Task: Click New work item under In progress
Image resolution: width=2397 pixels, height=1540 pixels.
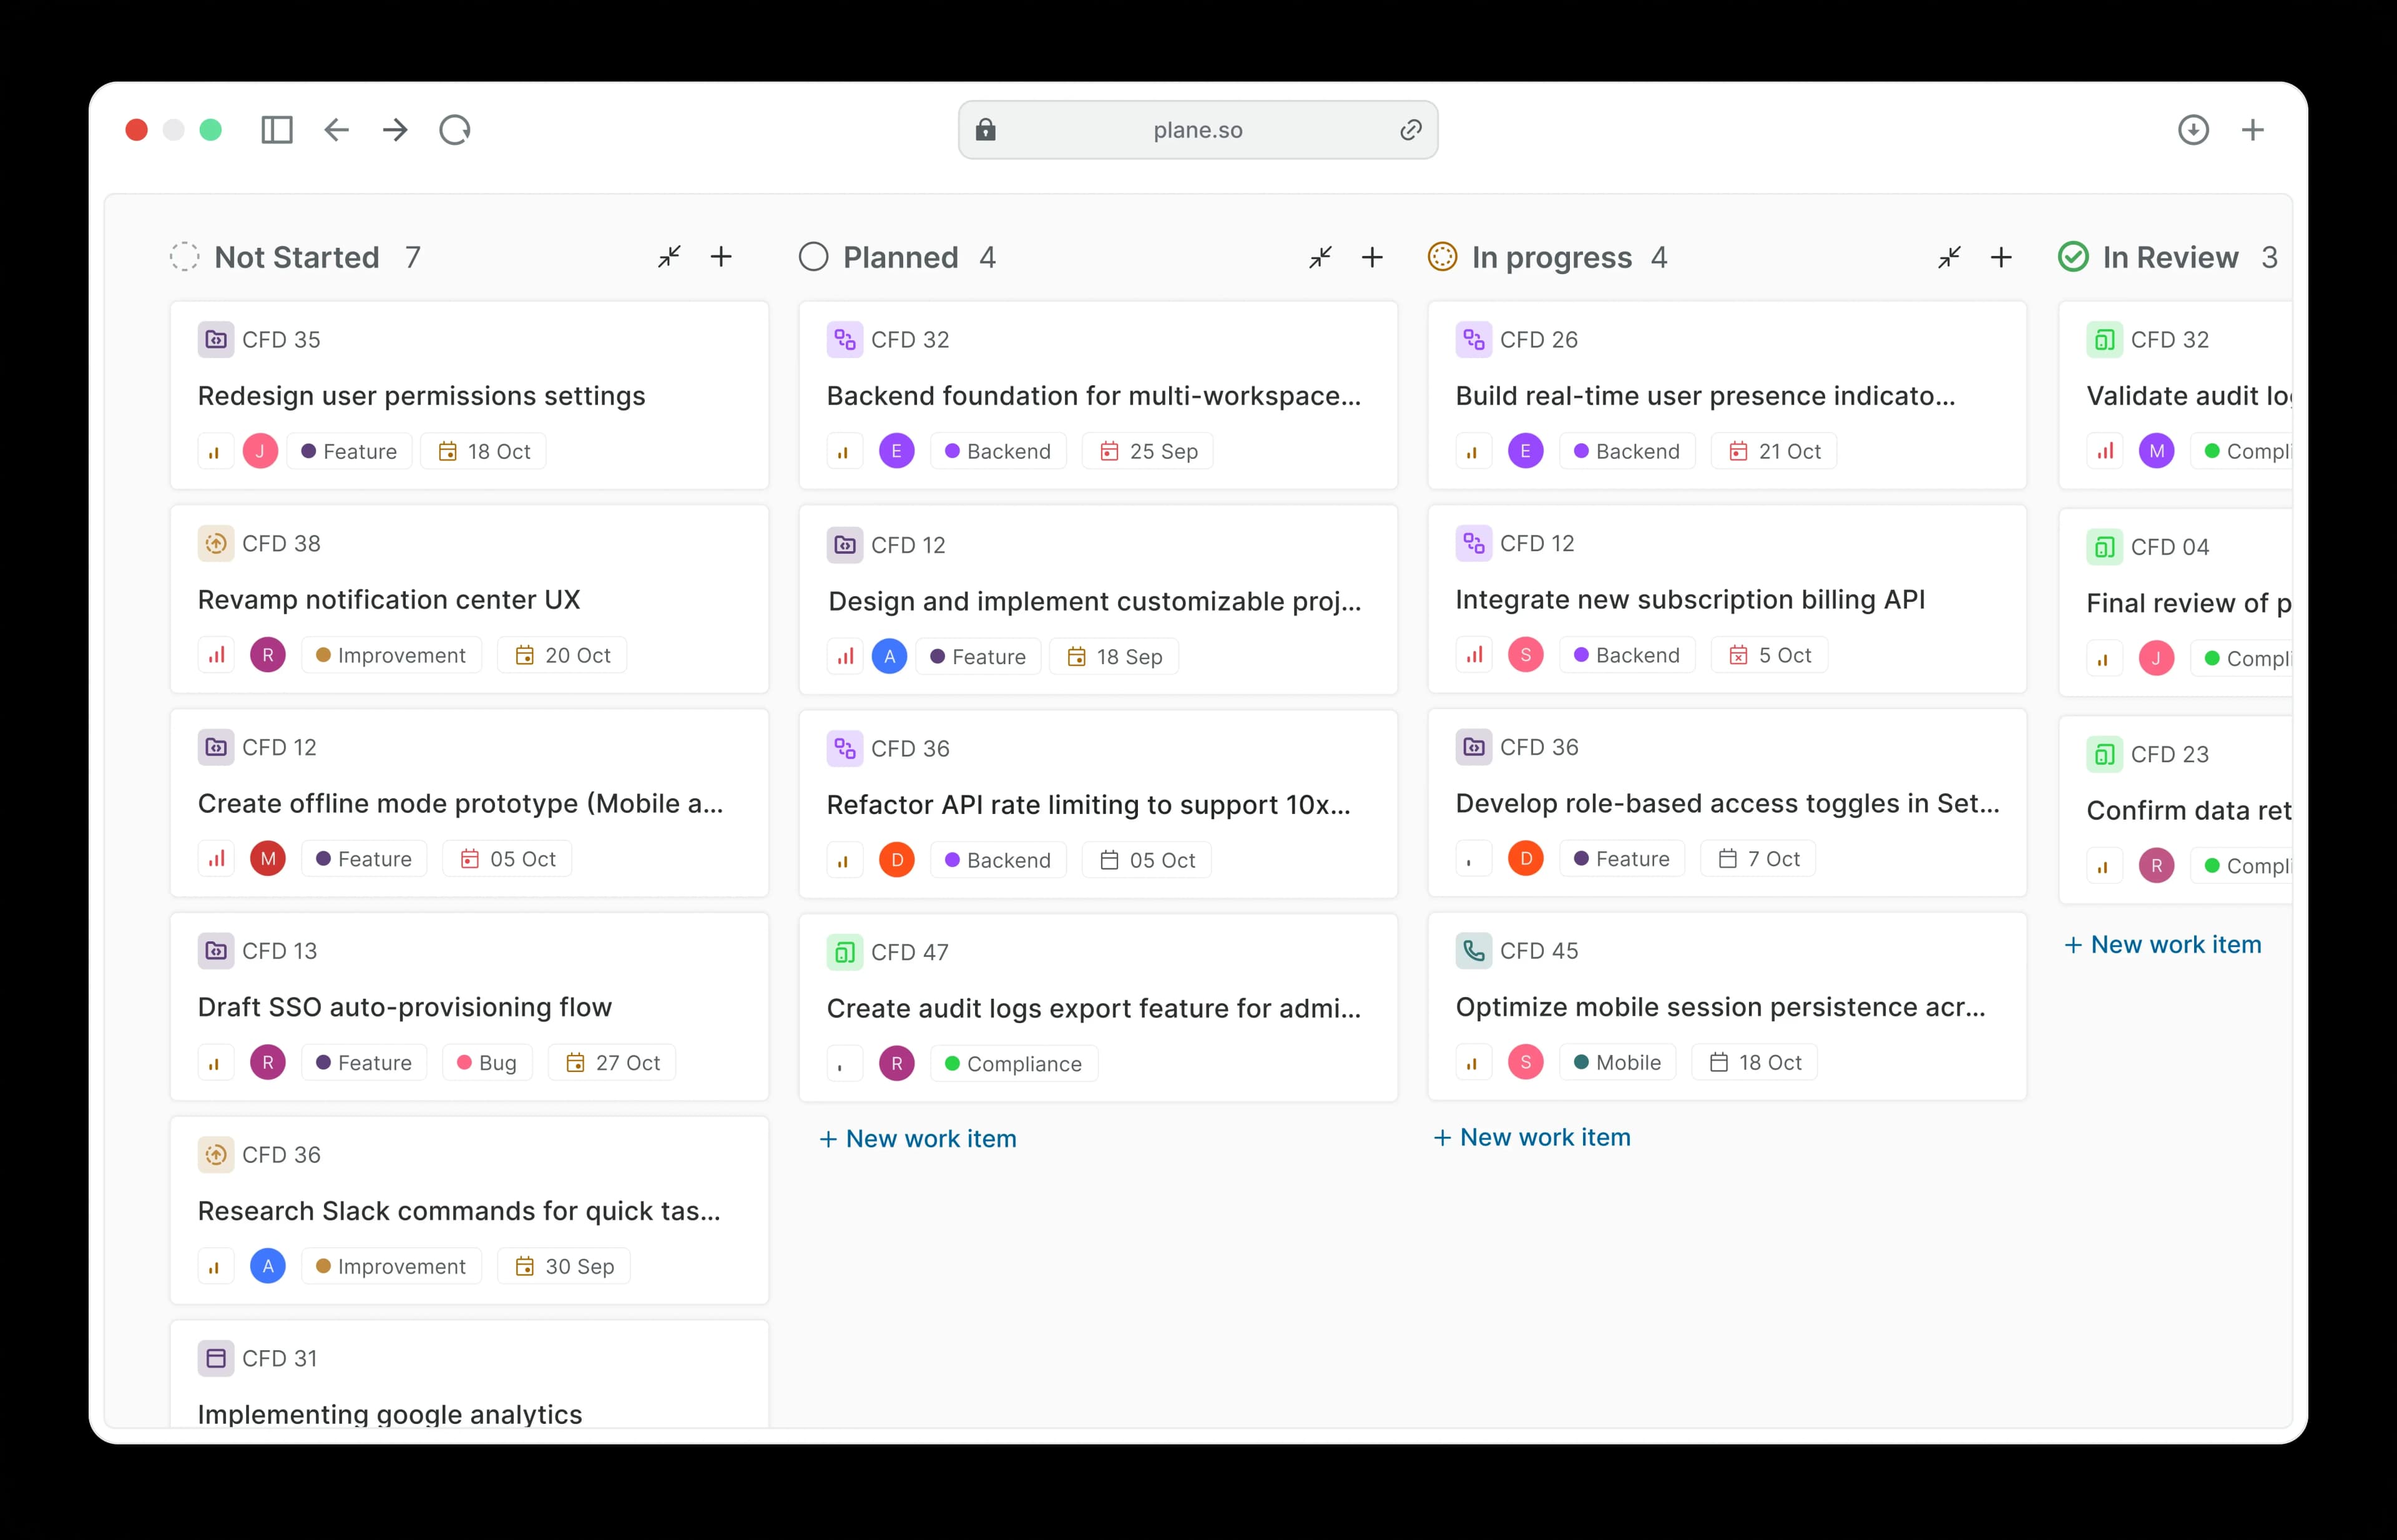Action: click(x=1532, y=1137)
